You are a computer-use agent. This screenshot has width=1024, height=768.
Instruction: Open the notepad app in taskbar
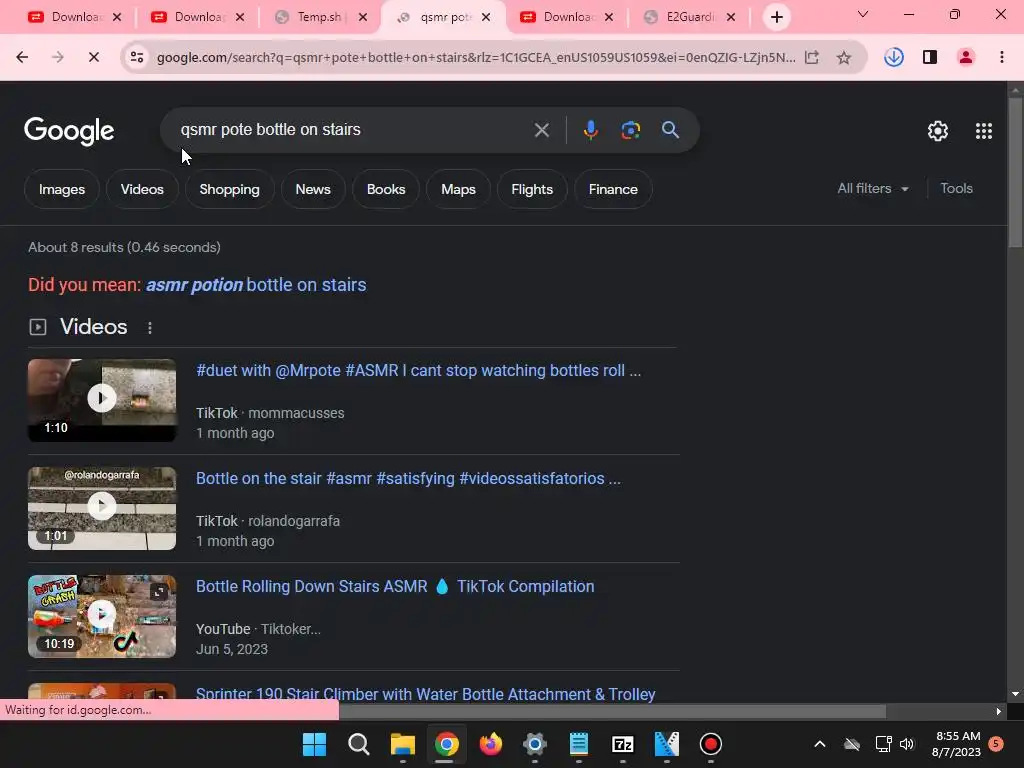579,744
